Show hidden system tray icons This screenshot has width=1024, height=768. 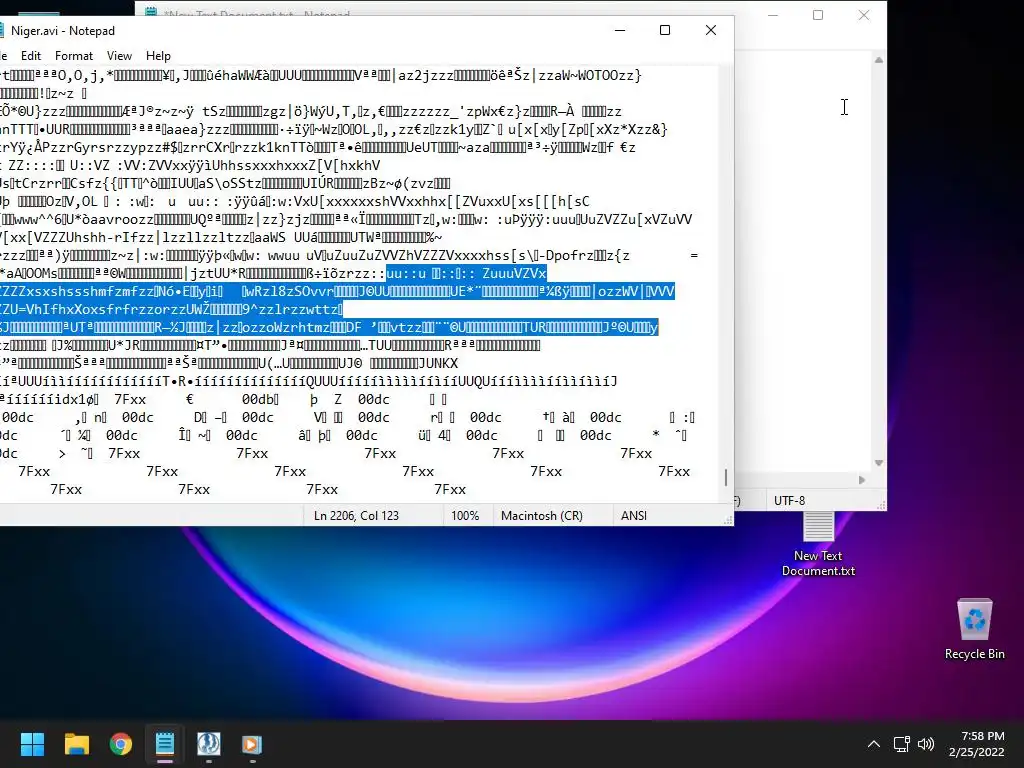click(x=873, y=744)
